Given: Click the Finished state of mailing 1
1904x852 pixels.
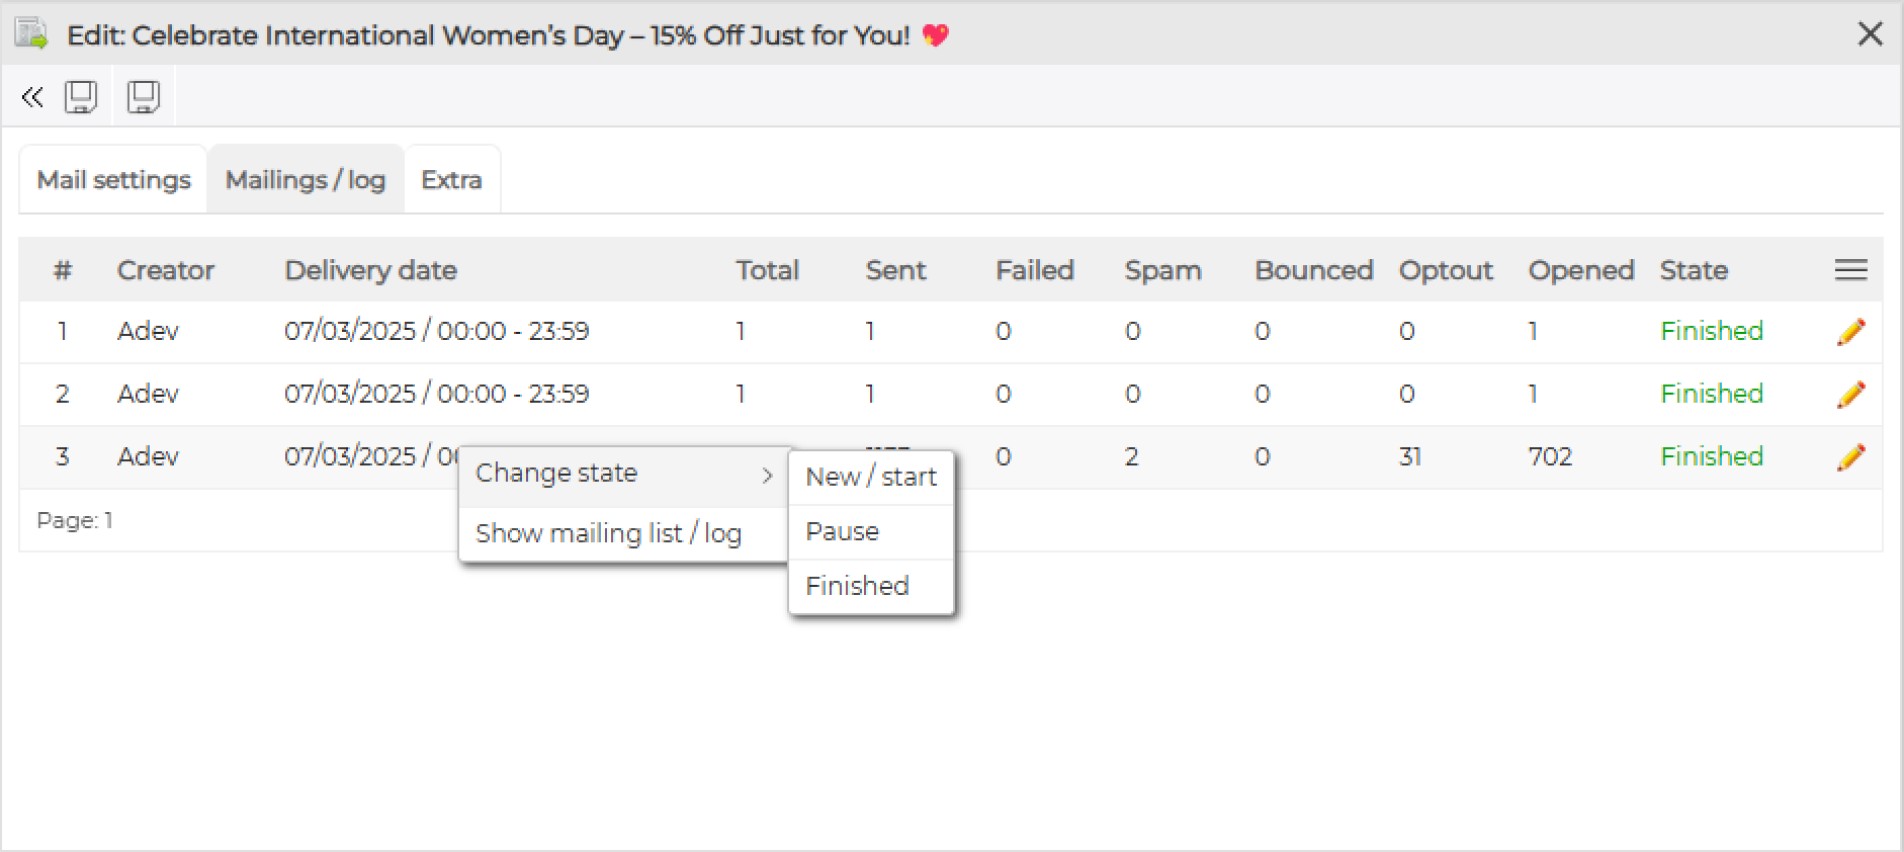Looking at the screenshot, I should 1711,332.
